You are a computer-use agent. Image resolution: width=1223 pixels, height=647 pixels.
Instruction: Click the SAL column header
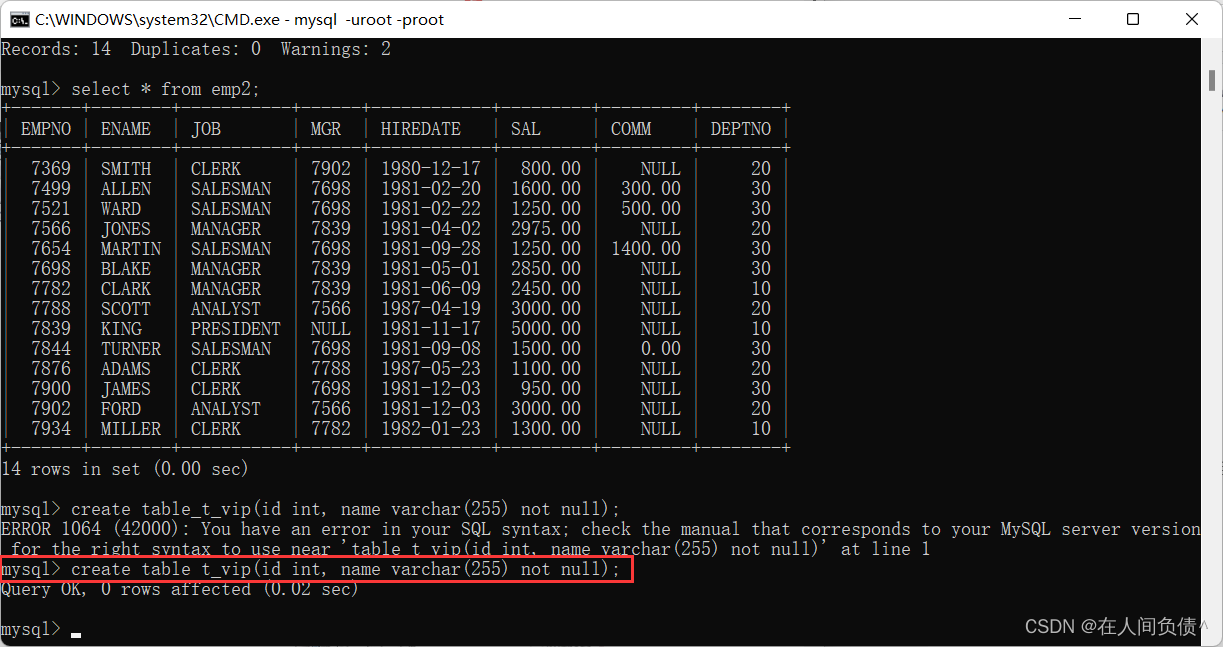(x=526, y=129)
